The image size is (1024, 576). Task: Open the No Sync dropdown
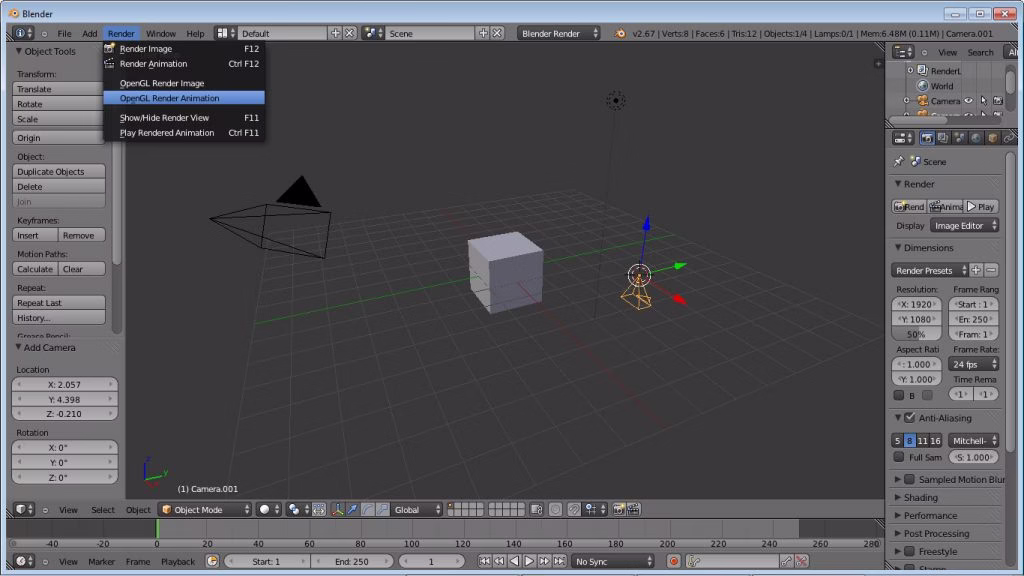click(613, 561)
